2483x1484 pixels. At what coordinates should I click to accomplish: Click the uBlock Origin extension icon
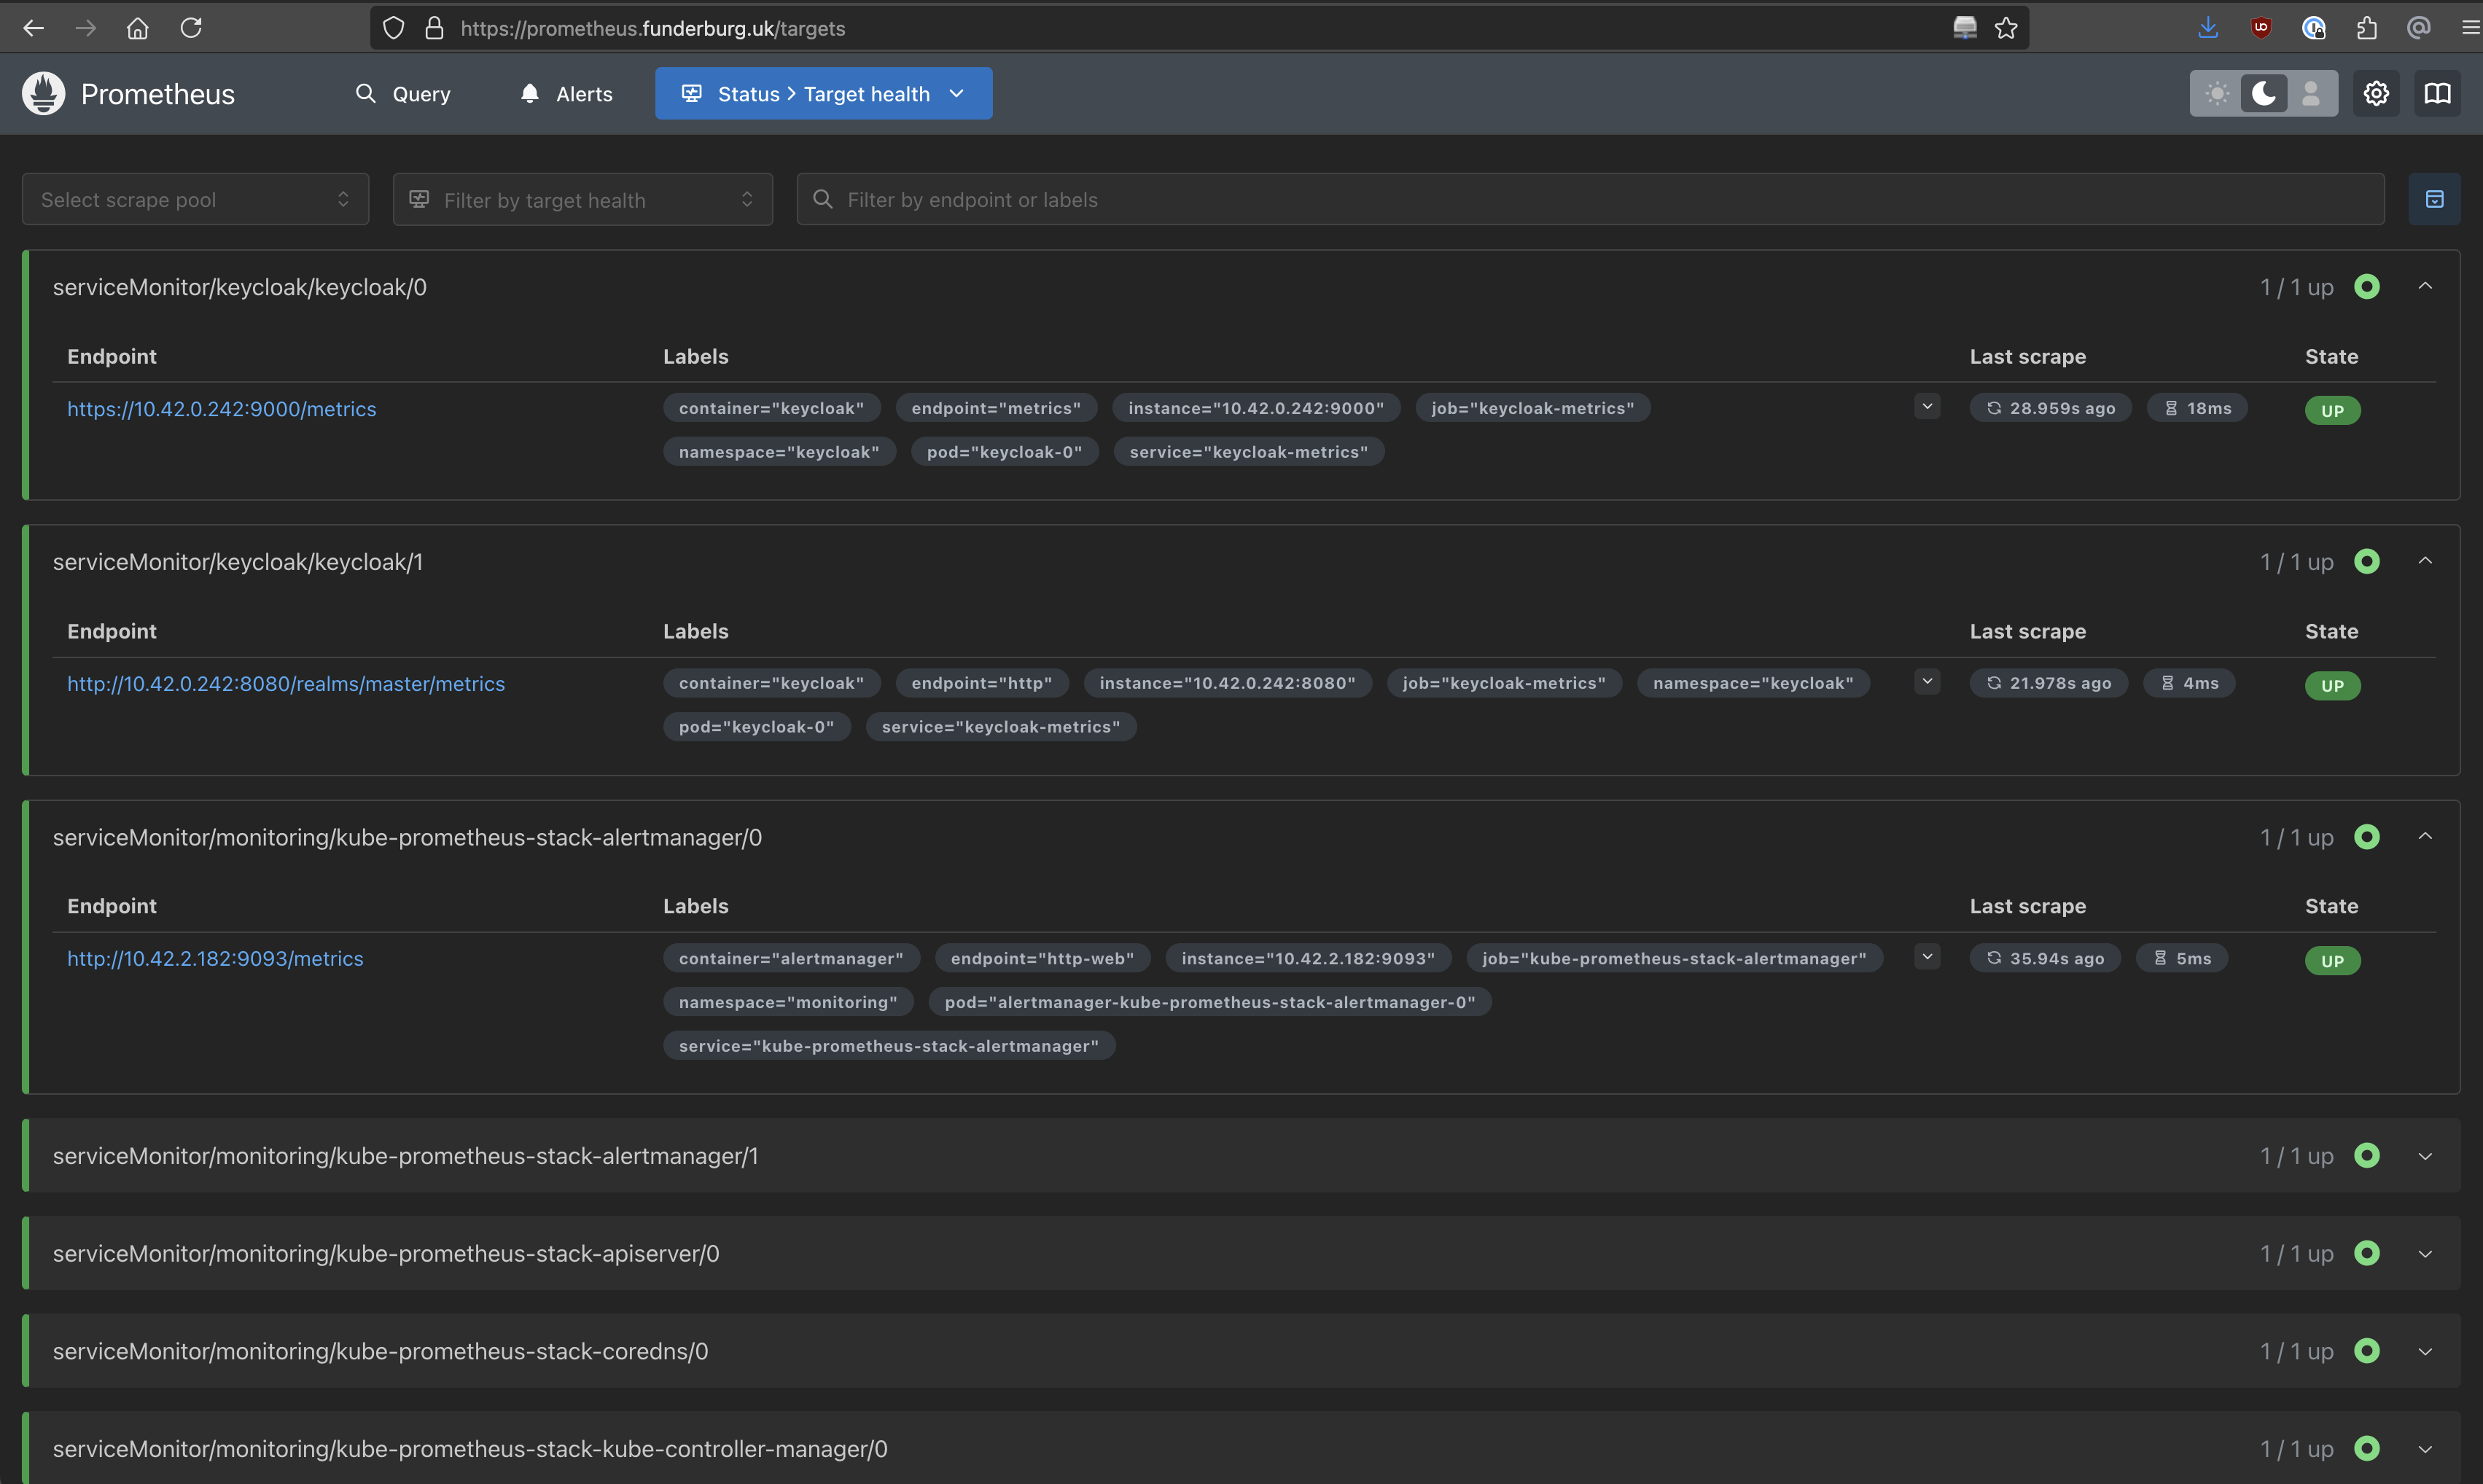[x=2260, y=28]
